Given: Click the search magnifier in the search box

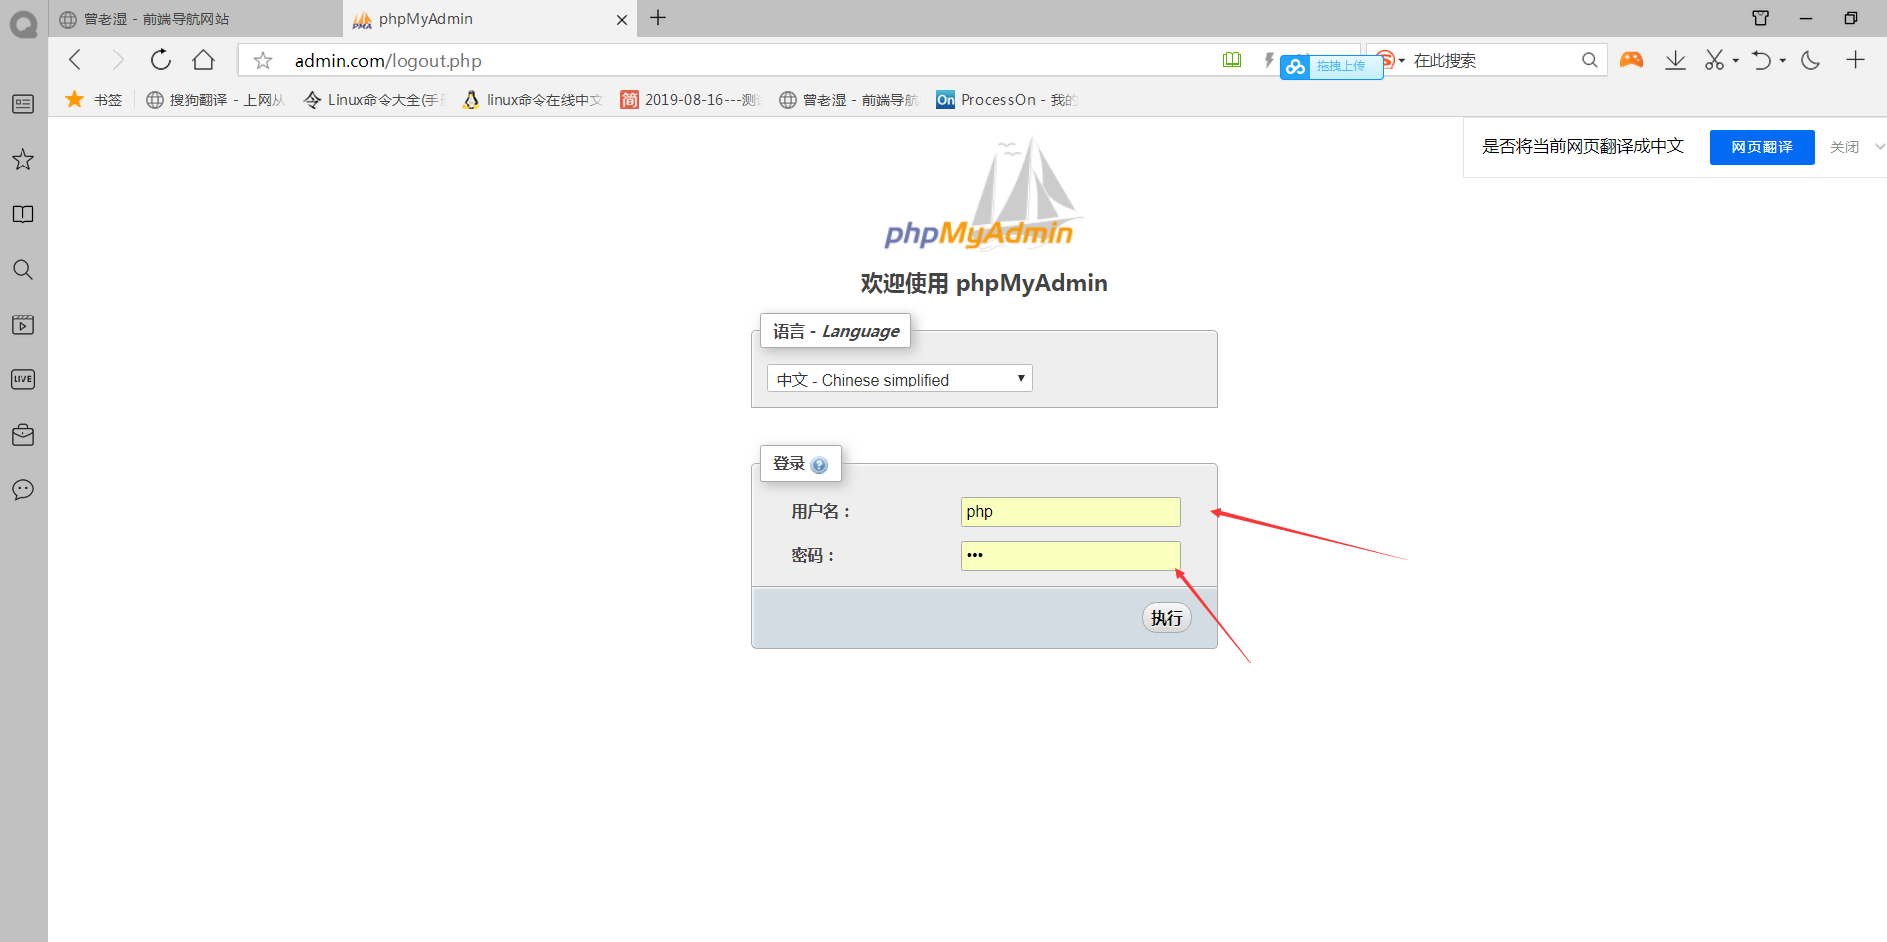Looking at the screenshot, I should click(1589, 60).
